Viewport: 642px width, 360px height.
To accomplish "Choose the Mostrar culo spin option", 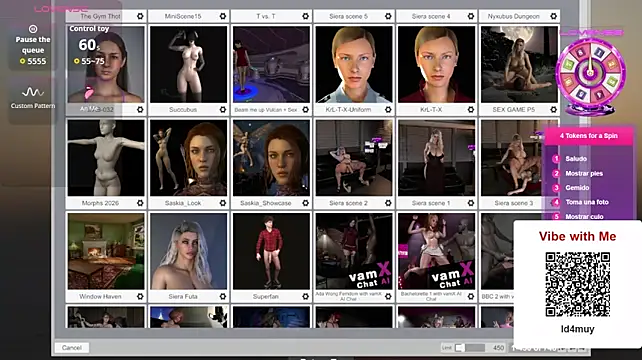I will pos(584,217).
